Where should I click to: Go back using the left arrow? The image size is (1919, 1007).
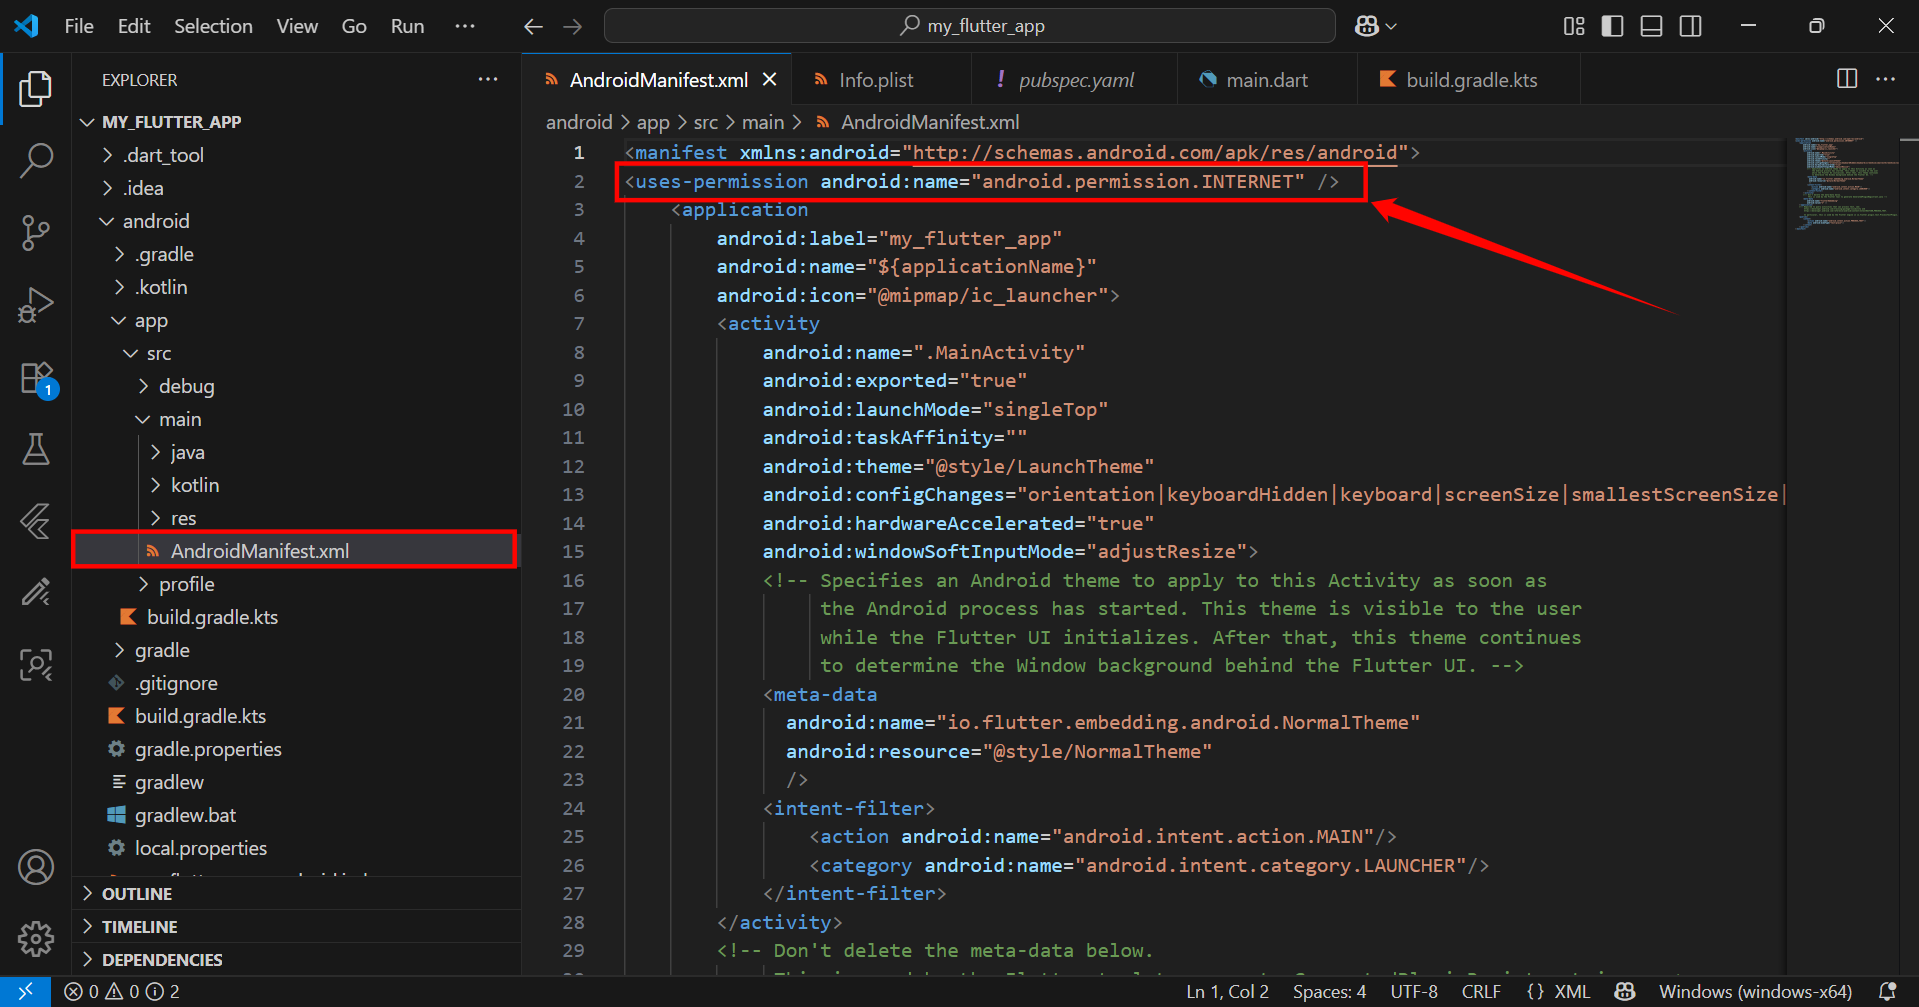[533, 26]
